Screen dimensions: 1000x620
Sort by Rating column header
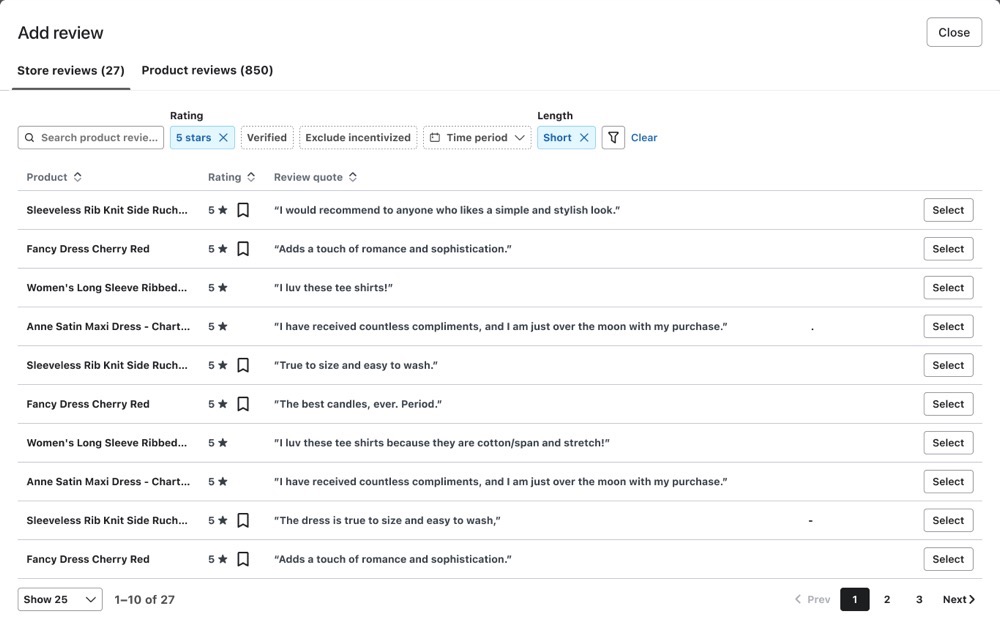click(230, 177)
